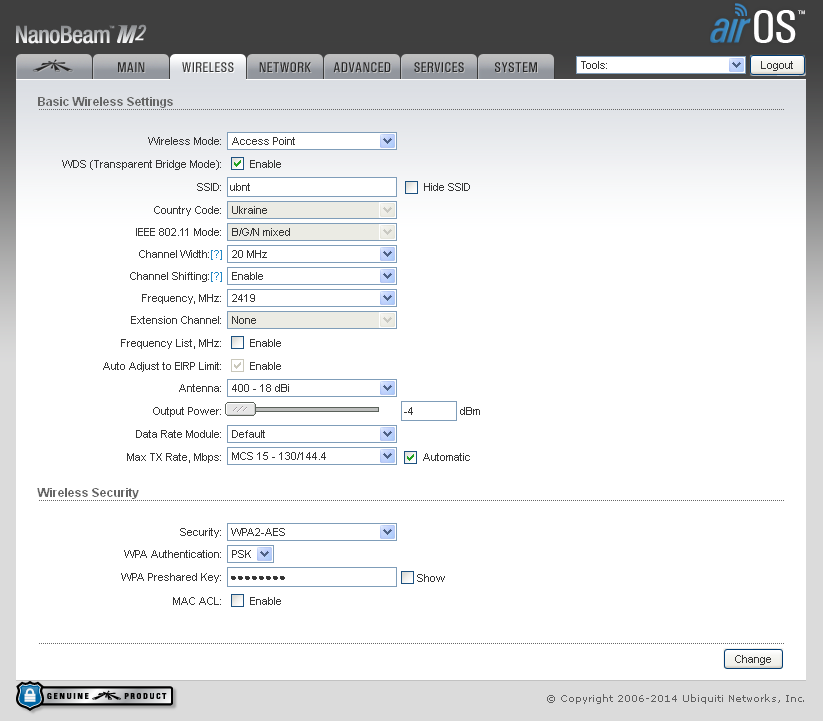This screenshot has width=823, height=721.
Task: Uncheck the Automatic rate checkbox
Action: 410,458
